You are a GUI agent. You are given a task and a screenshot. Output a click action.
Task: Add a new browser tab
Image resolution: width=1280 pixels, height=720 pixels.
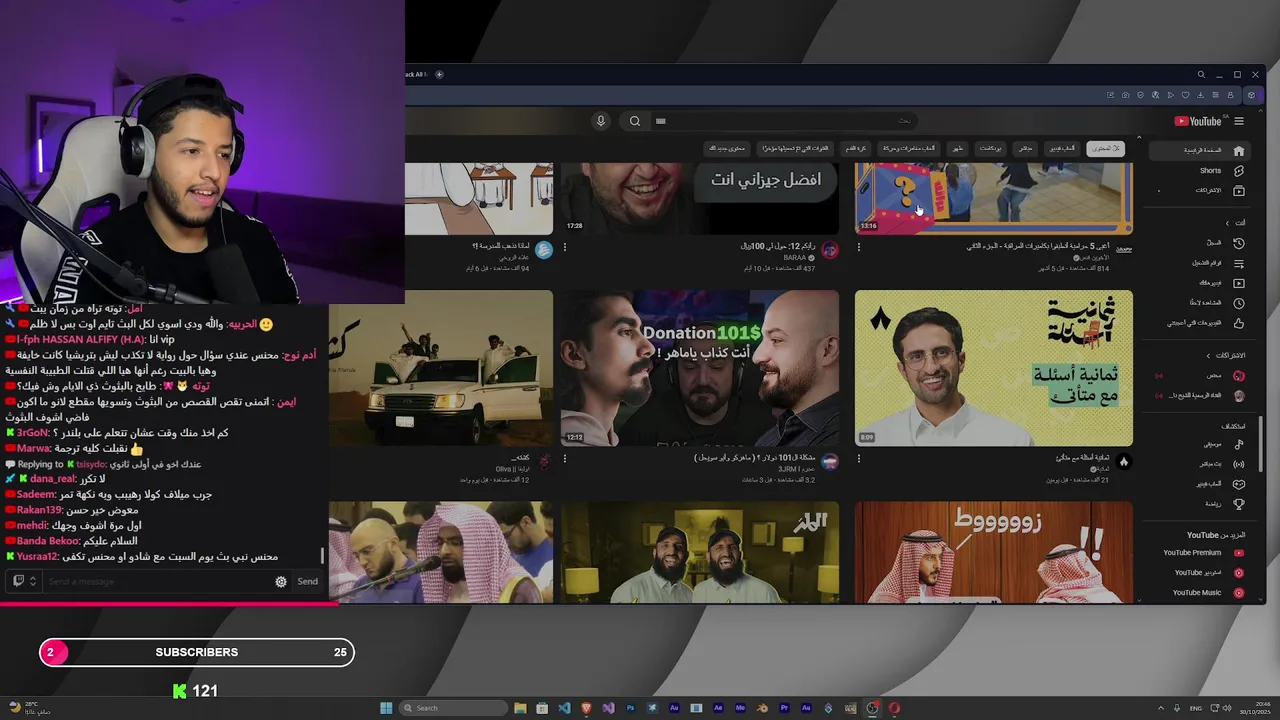point(439,74)
